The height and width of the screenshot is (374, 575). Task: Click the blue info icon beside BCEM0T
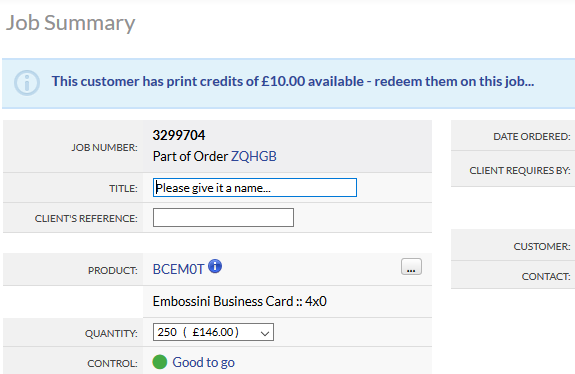[215, 266]
